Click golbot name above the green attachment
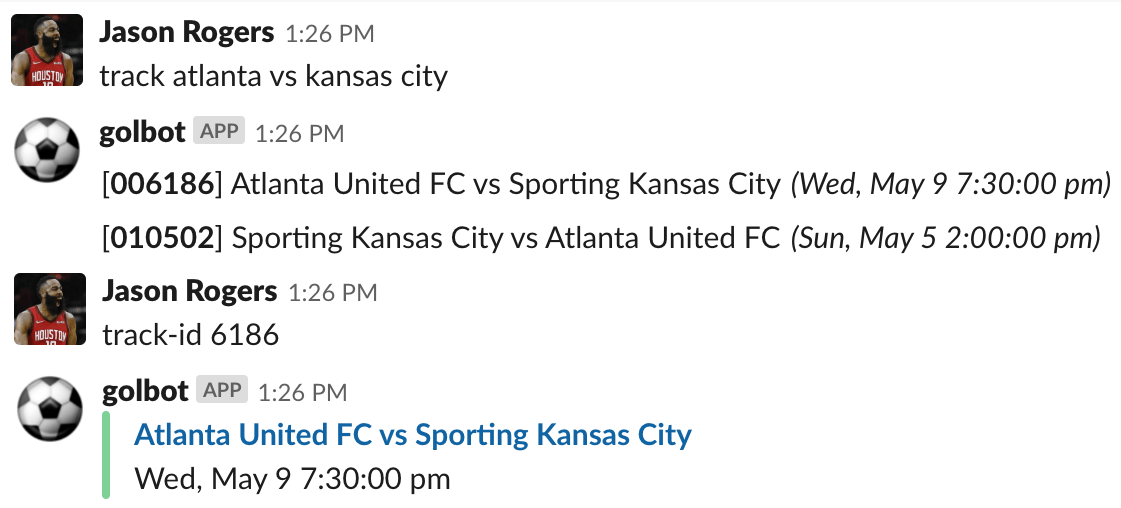Viewport: 1121px width, 508px height. (x=145, y=391)
